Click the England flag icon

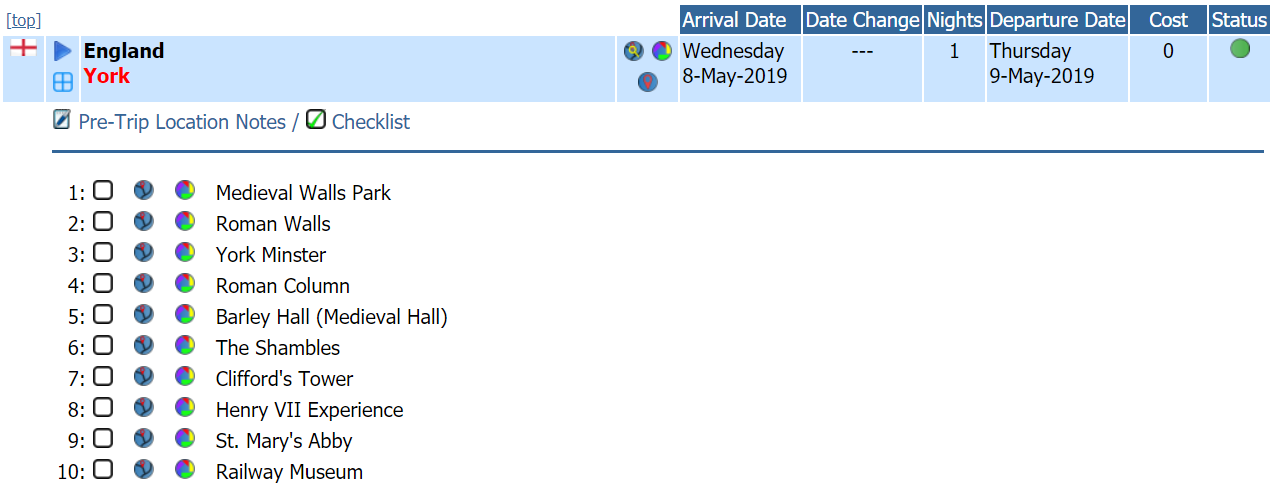23,47
